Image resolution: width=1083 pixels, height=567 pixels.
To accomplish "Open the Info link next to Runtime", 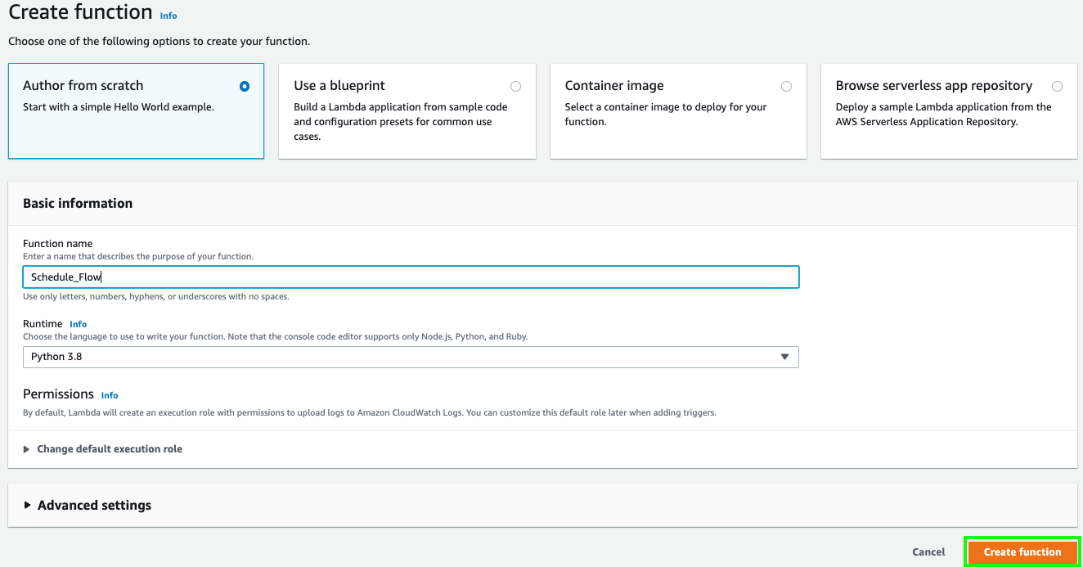I will click(78, 324).
